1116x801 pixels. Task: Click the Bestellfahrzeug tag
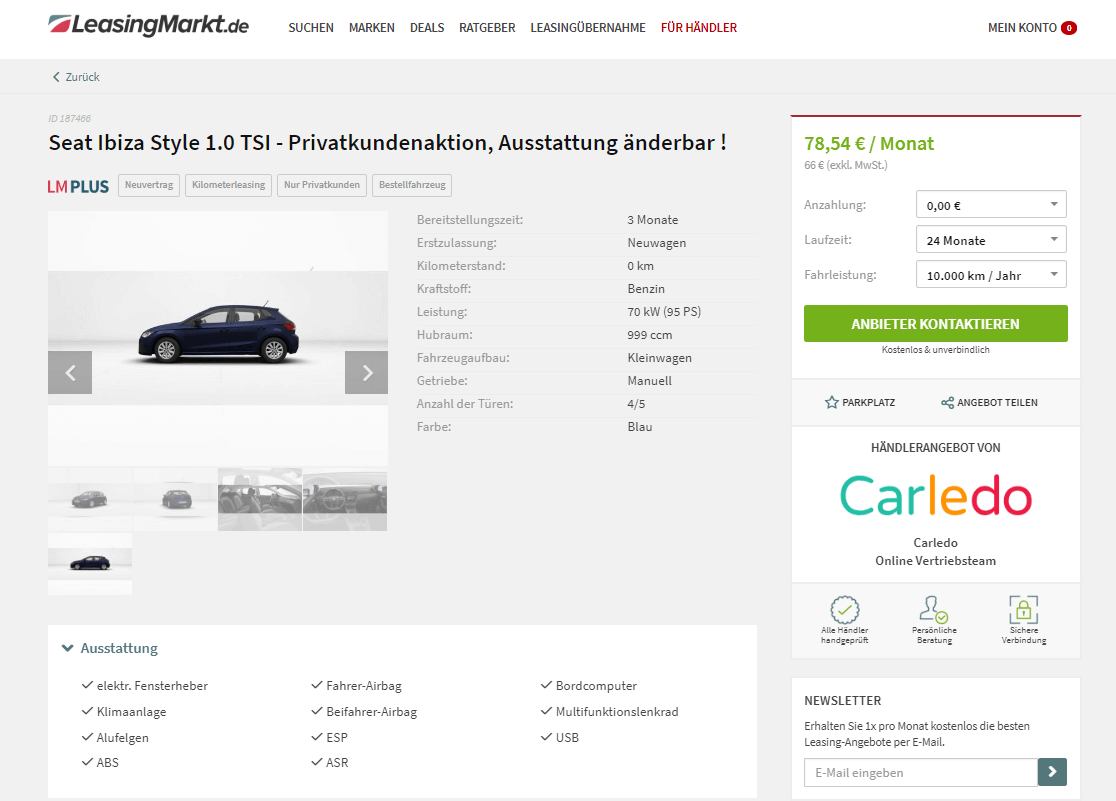click(x=412, y=185)
